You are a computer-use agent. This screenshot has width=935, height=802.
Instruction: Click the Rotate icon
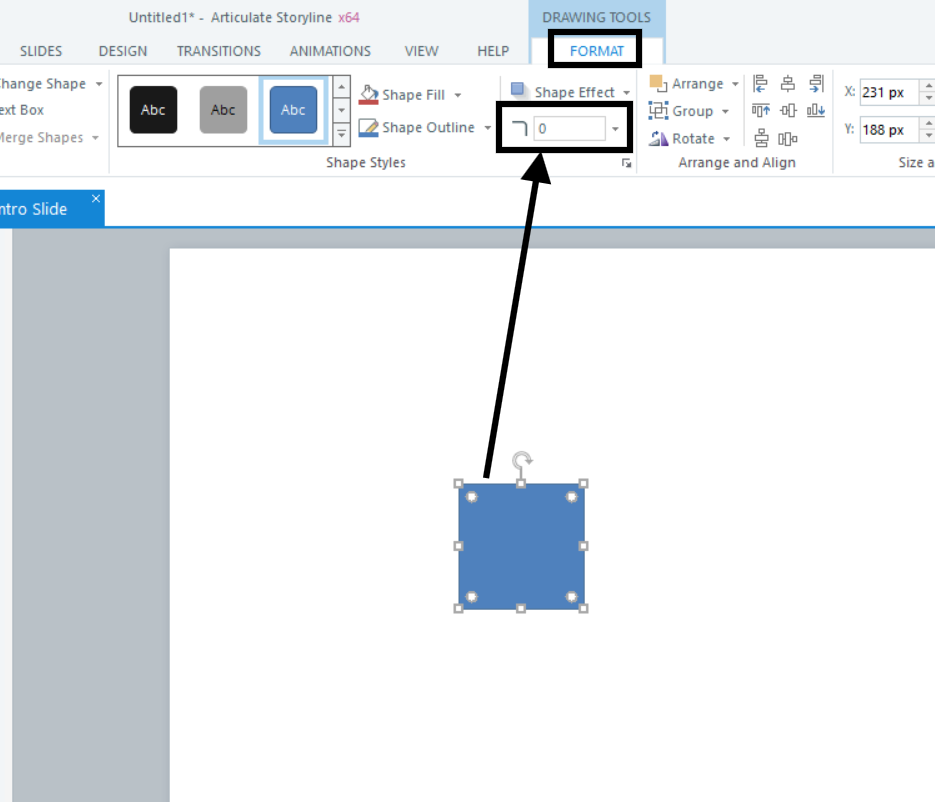point(658,138)
